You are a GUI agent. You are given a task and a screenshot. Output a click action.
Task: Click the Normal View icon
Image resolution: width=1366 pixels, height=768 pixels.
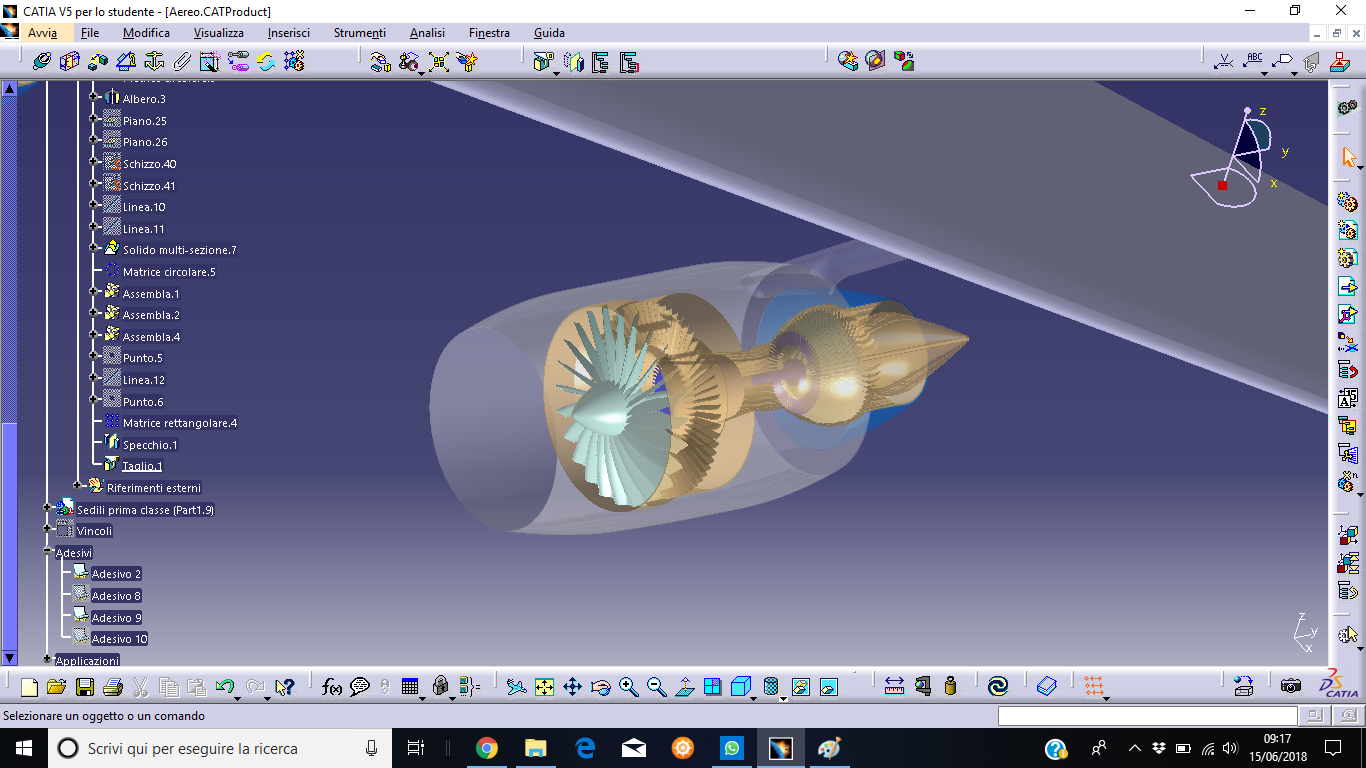[x=684, y=687]
